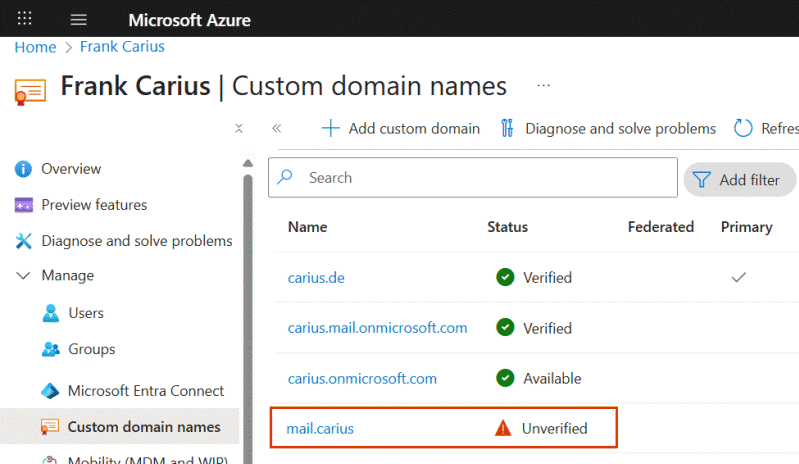
Task: Click the Custom domain names page icon
Action: point(30,92)
